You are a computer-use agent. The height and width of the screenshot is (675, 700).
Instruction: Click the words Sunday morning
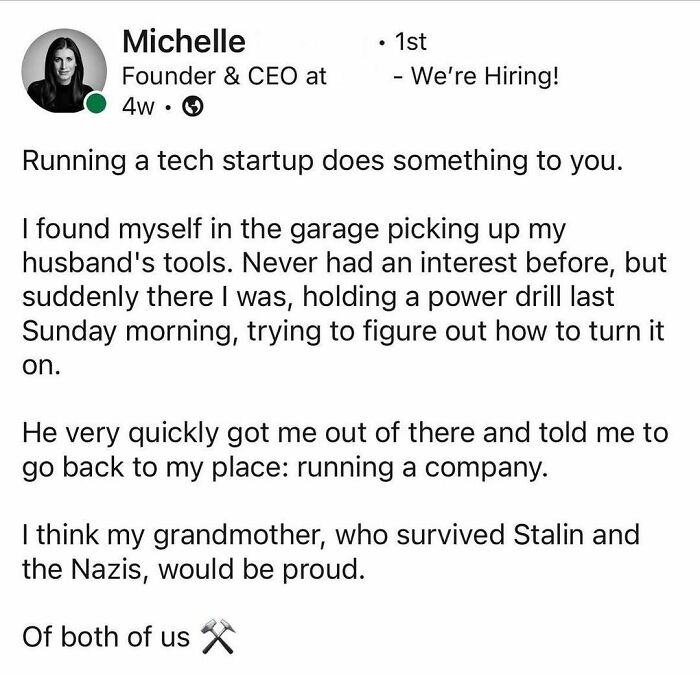point(127,332)
